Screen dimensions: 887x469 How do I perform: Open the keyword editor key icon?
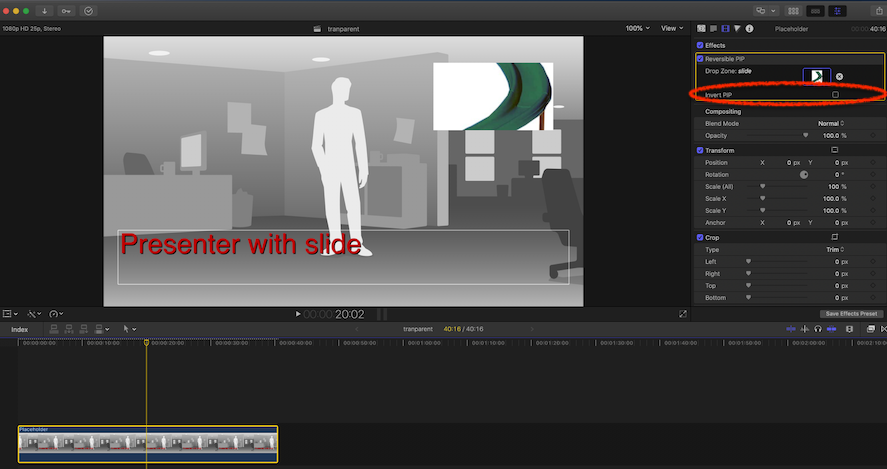tap(66, 11)
